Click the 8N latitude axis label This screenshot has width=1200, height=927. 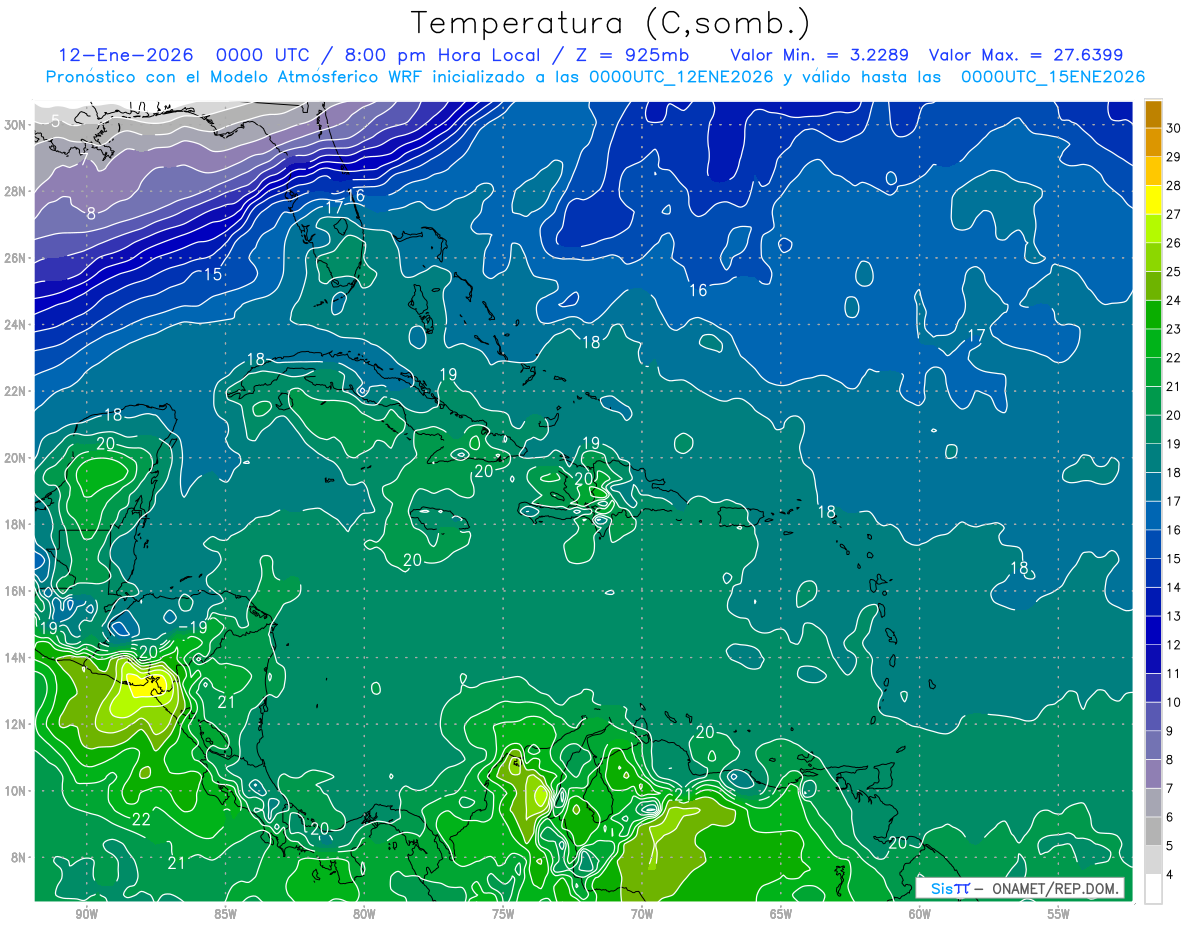[x=19, y=857]
